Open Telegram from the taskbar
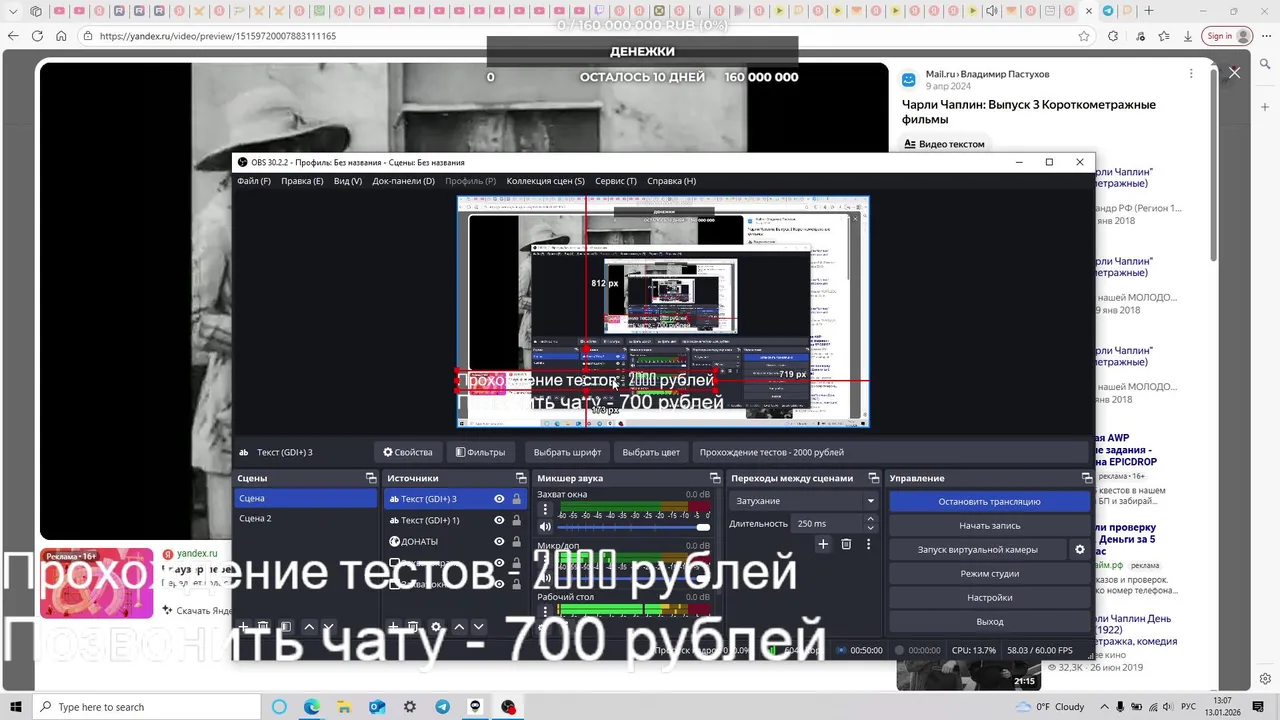 coord(442,707)
